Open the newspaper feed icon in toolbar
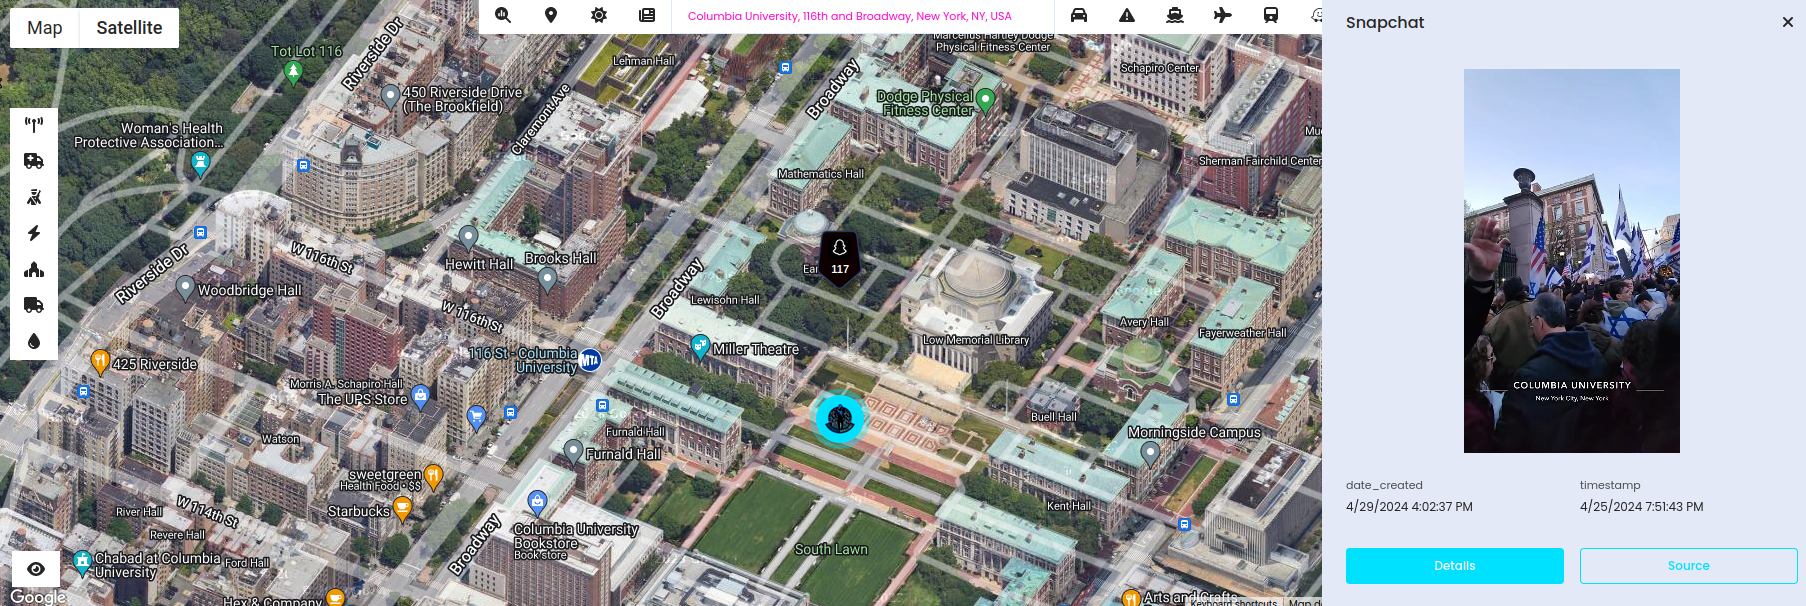1806x606 pixels. point(647,15)
